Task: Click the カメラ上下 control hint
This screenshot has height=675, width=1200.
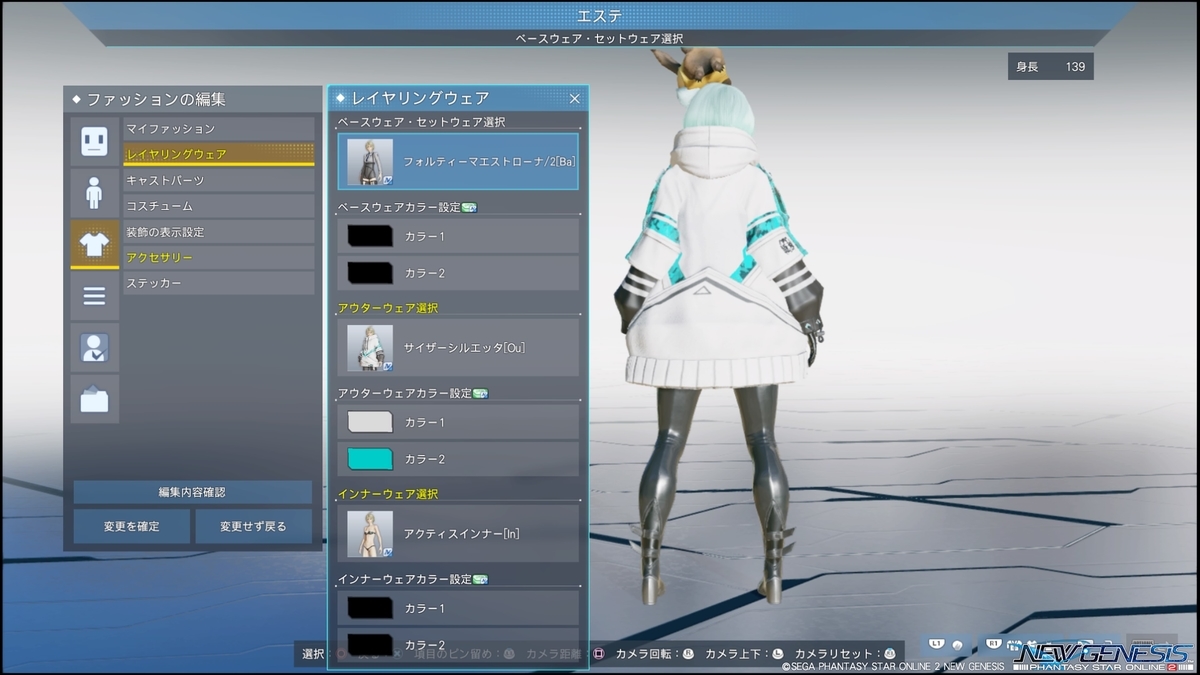Action: coord(744,654)
